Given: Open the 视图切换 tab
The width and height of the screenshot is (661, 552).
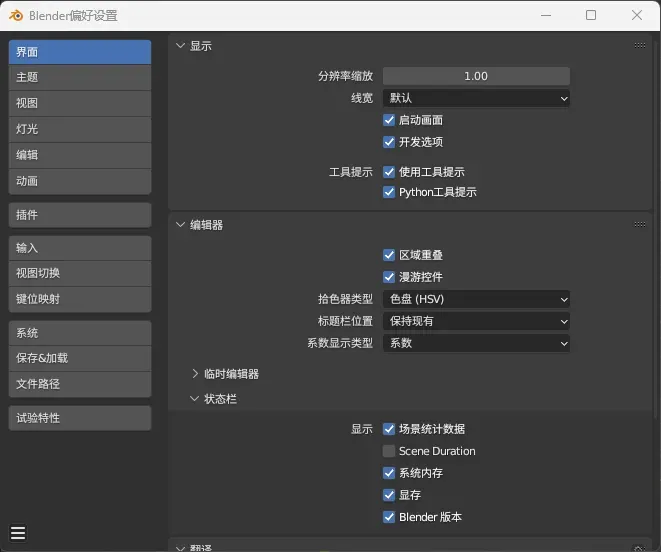Looking at the screenshot, I should coord(80,274).
